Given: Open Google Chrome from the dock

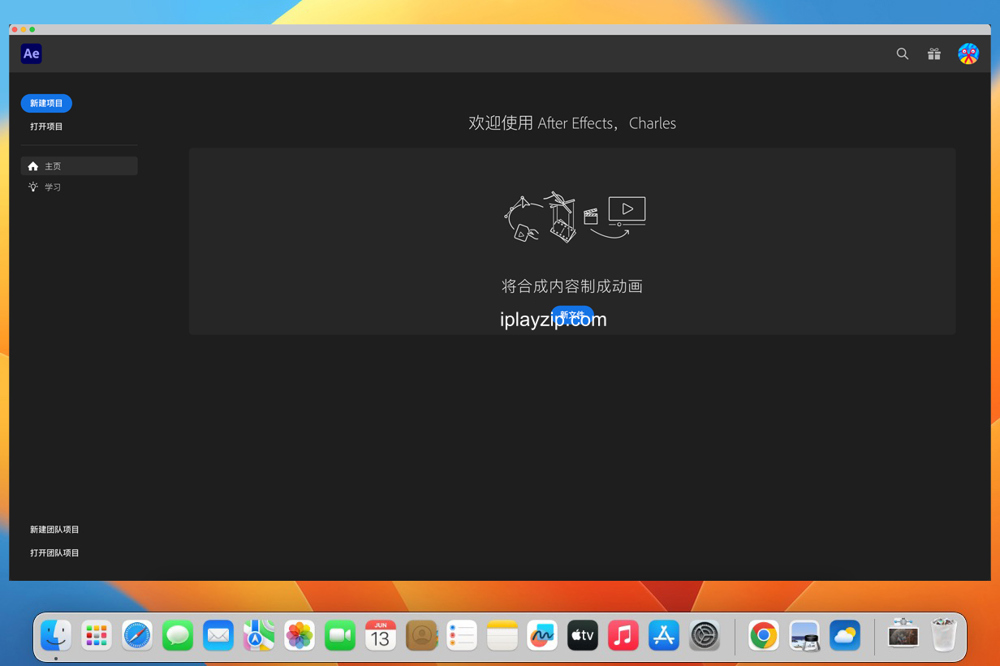Looking at the screenshot, I should click(x=763, y=635).
